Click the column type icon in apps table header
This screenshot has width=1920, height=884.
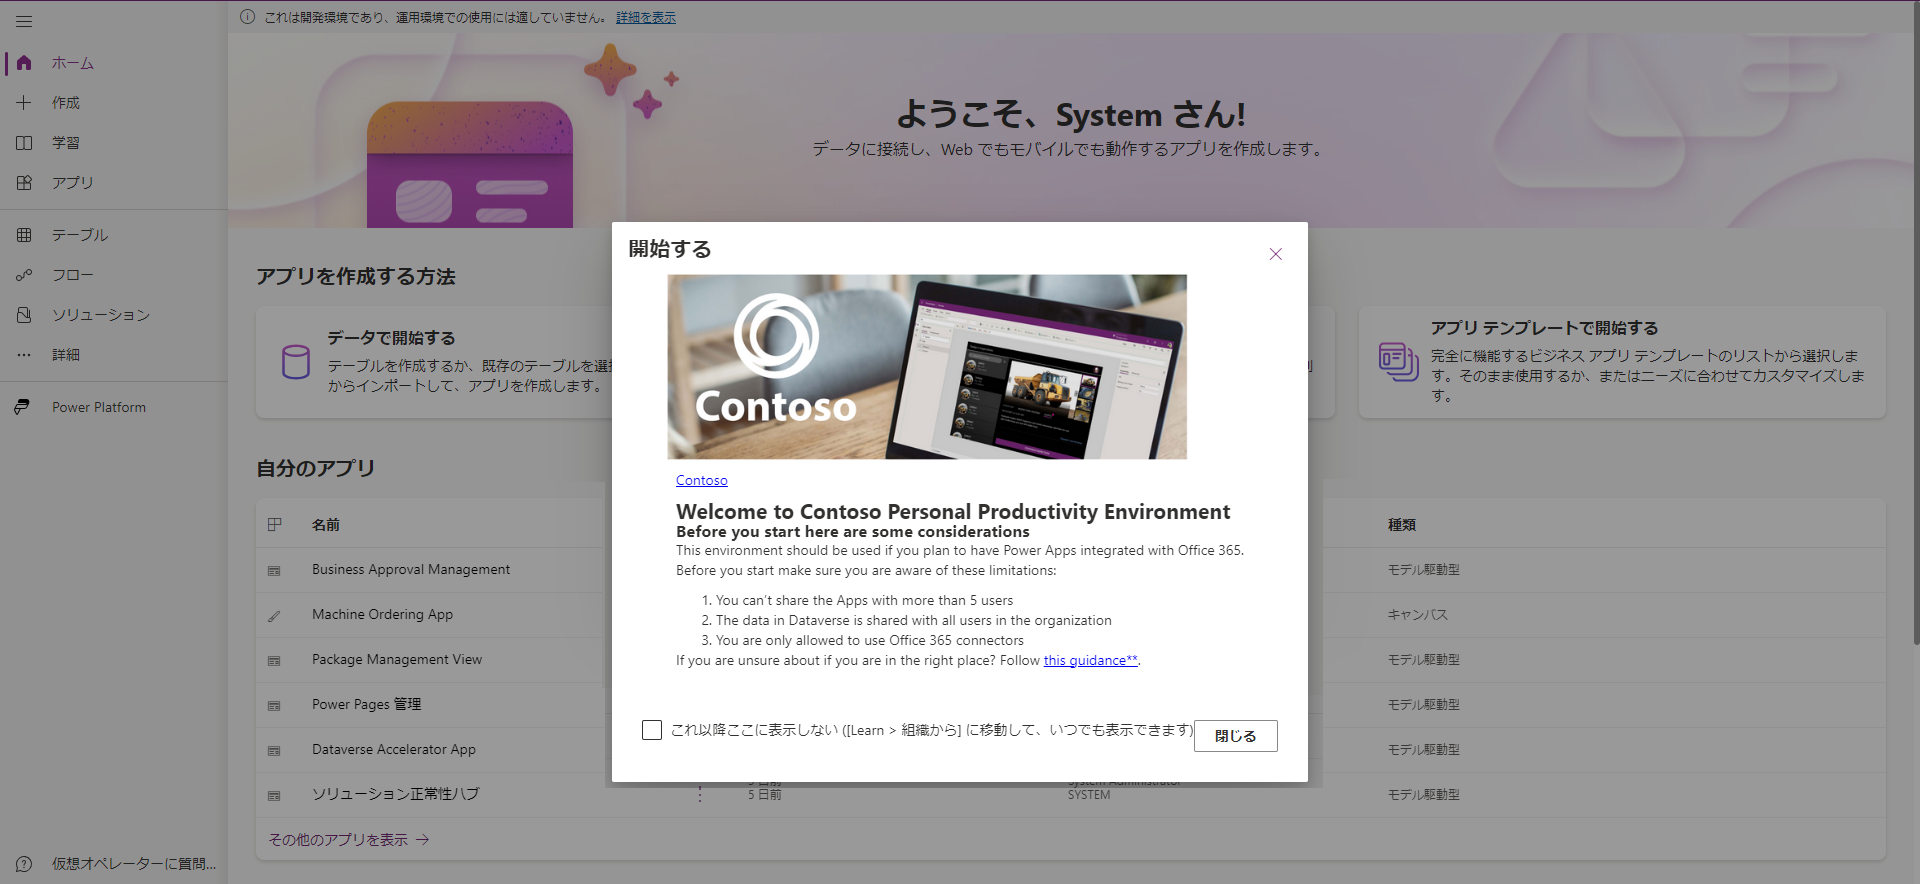(x=275, y=524)
